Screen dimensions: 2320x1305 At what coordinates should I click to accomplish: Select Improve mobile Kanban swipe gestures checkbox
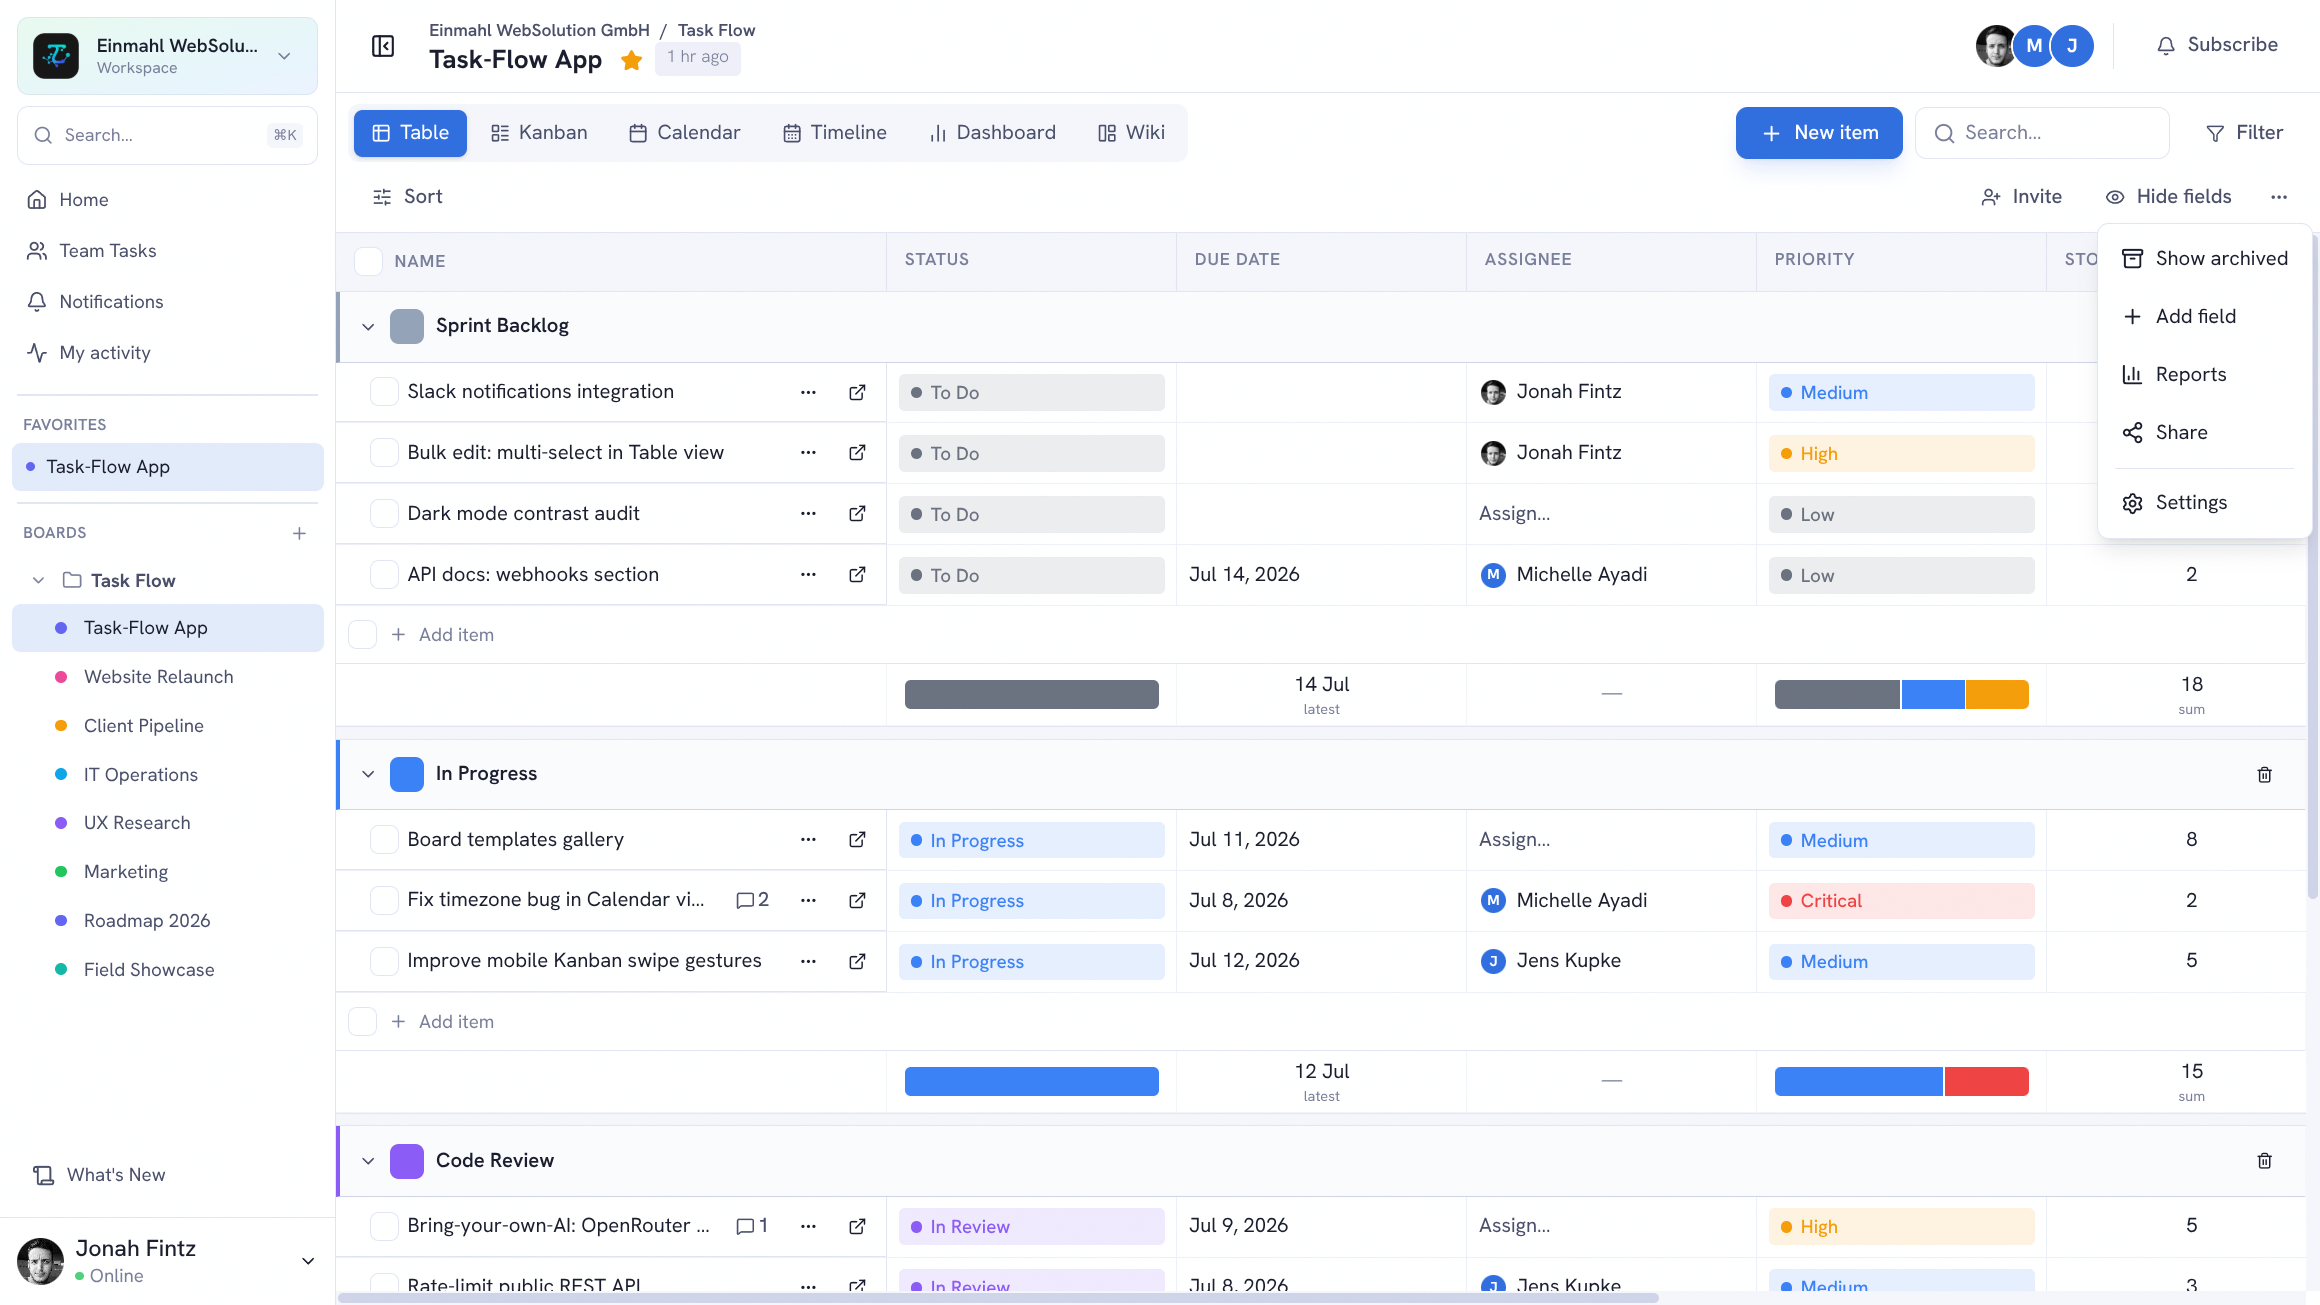tap(384, 961)
